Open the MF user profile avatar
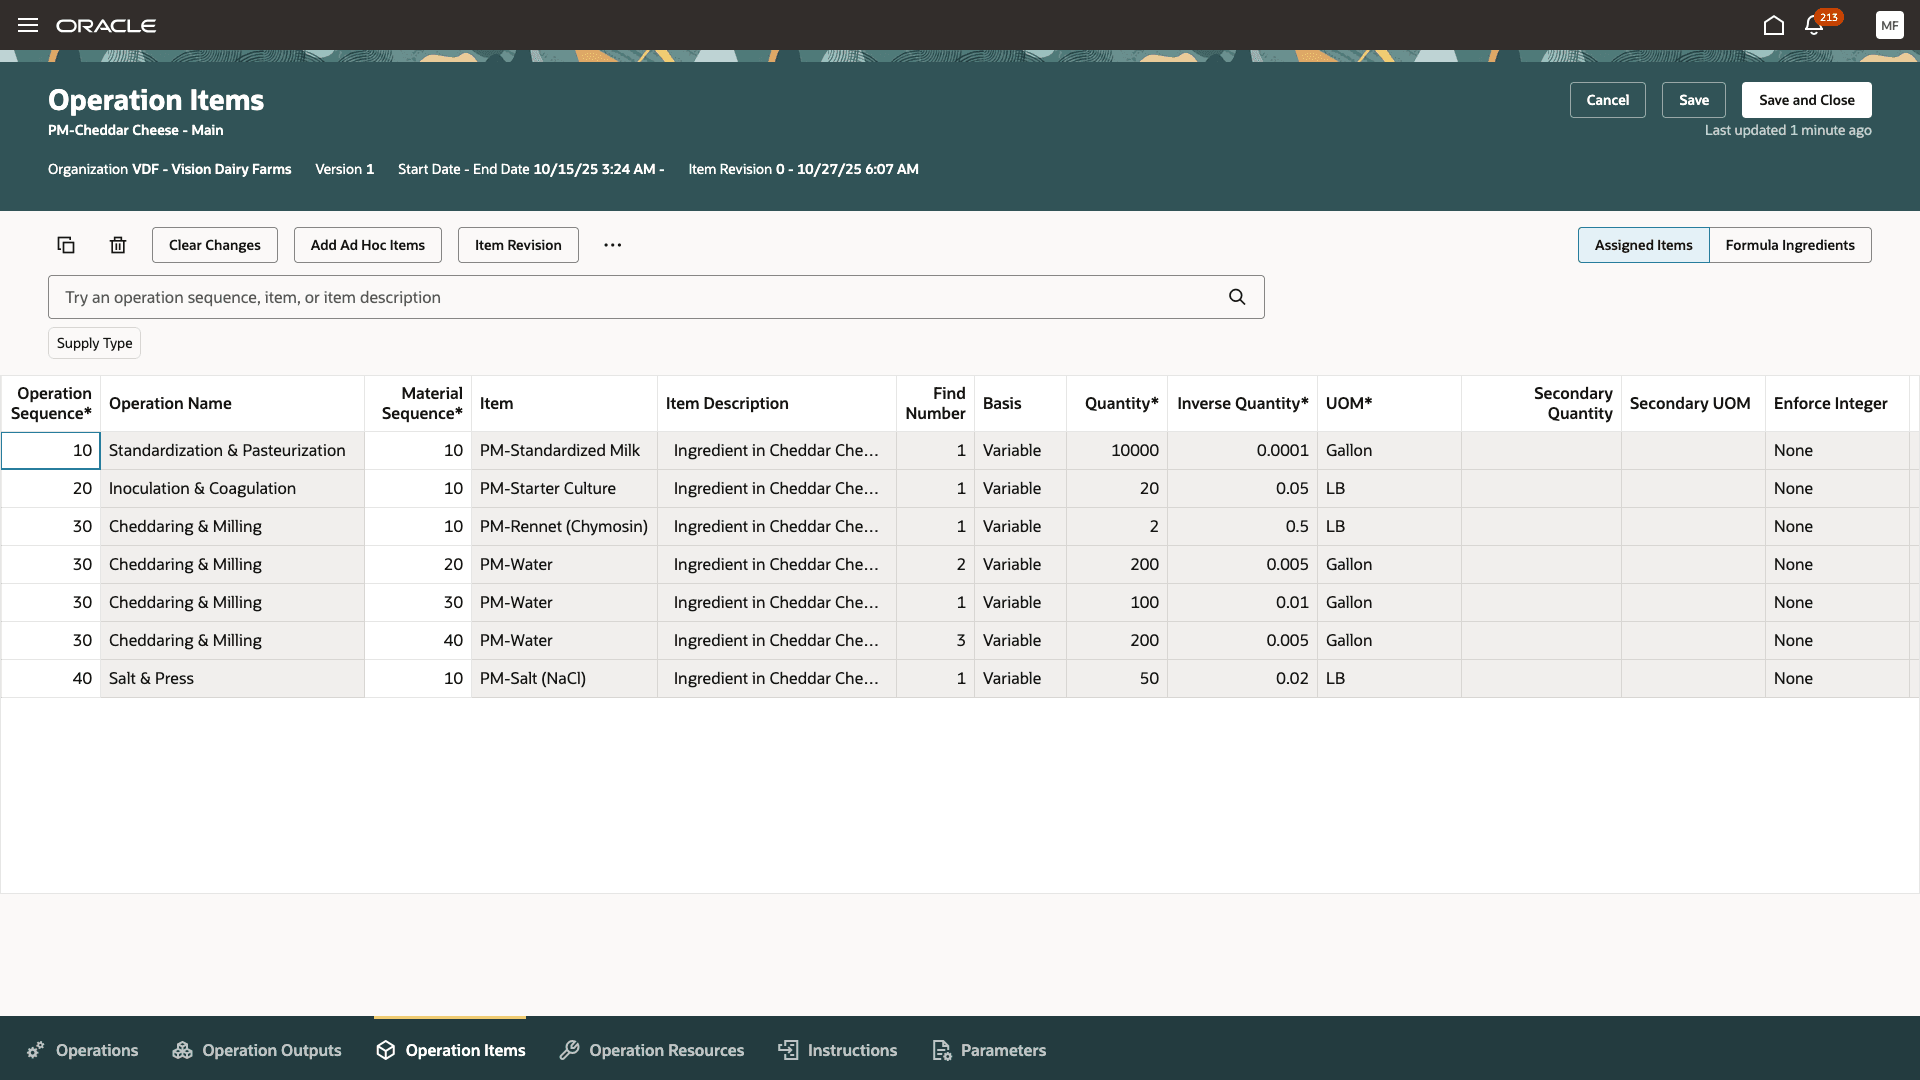 click(x=1889, y=25)
